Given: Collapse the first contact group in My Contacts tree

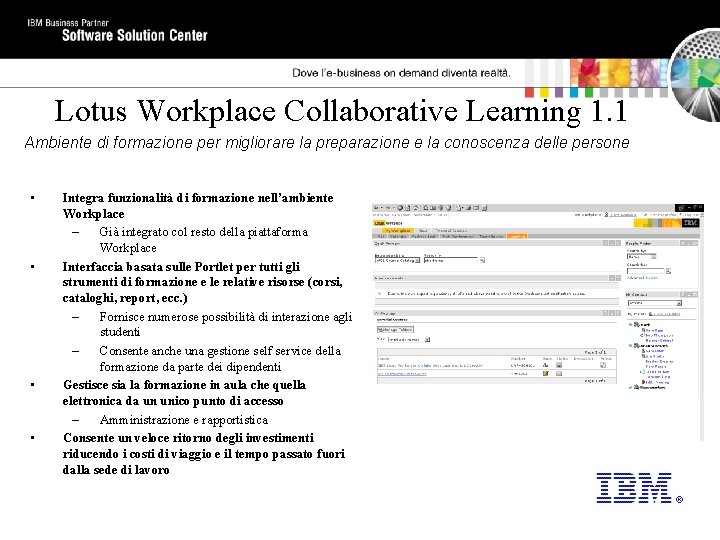Looking at the screenshot, I should point(630,324).
